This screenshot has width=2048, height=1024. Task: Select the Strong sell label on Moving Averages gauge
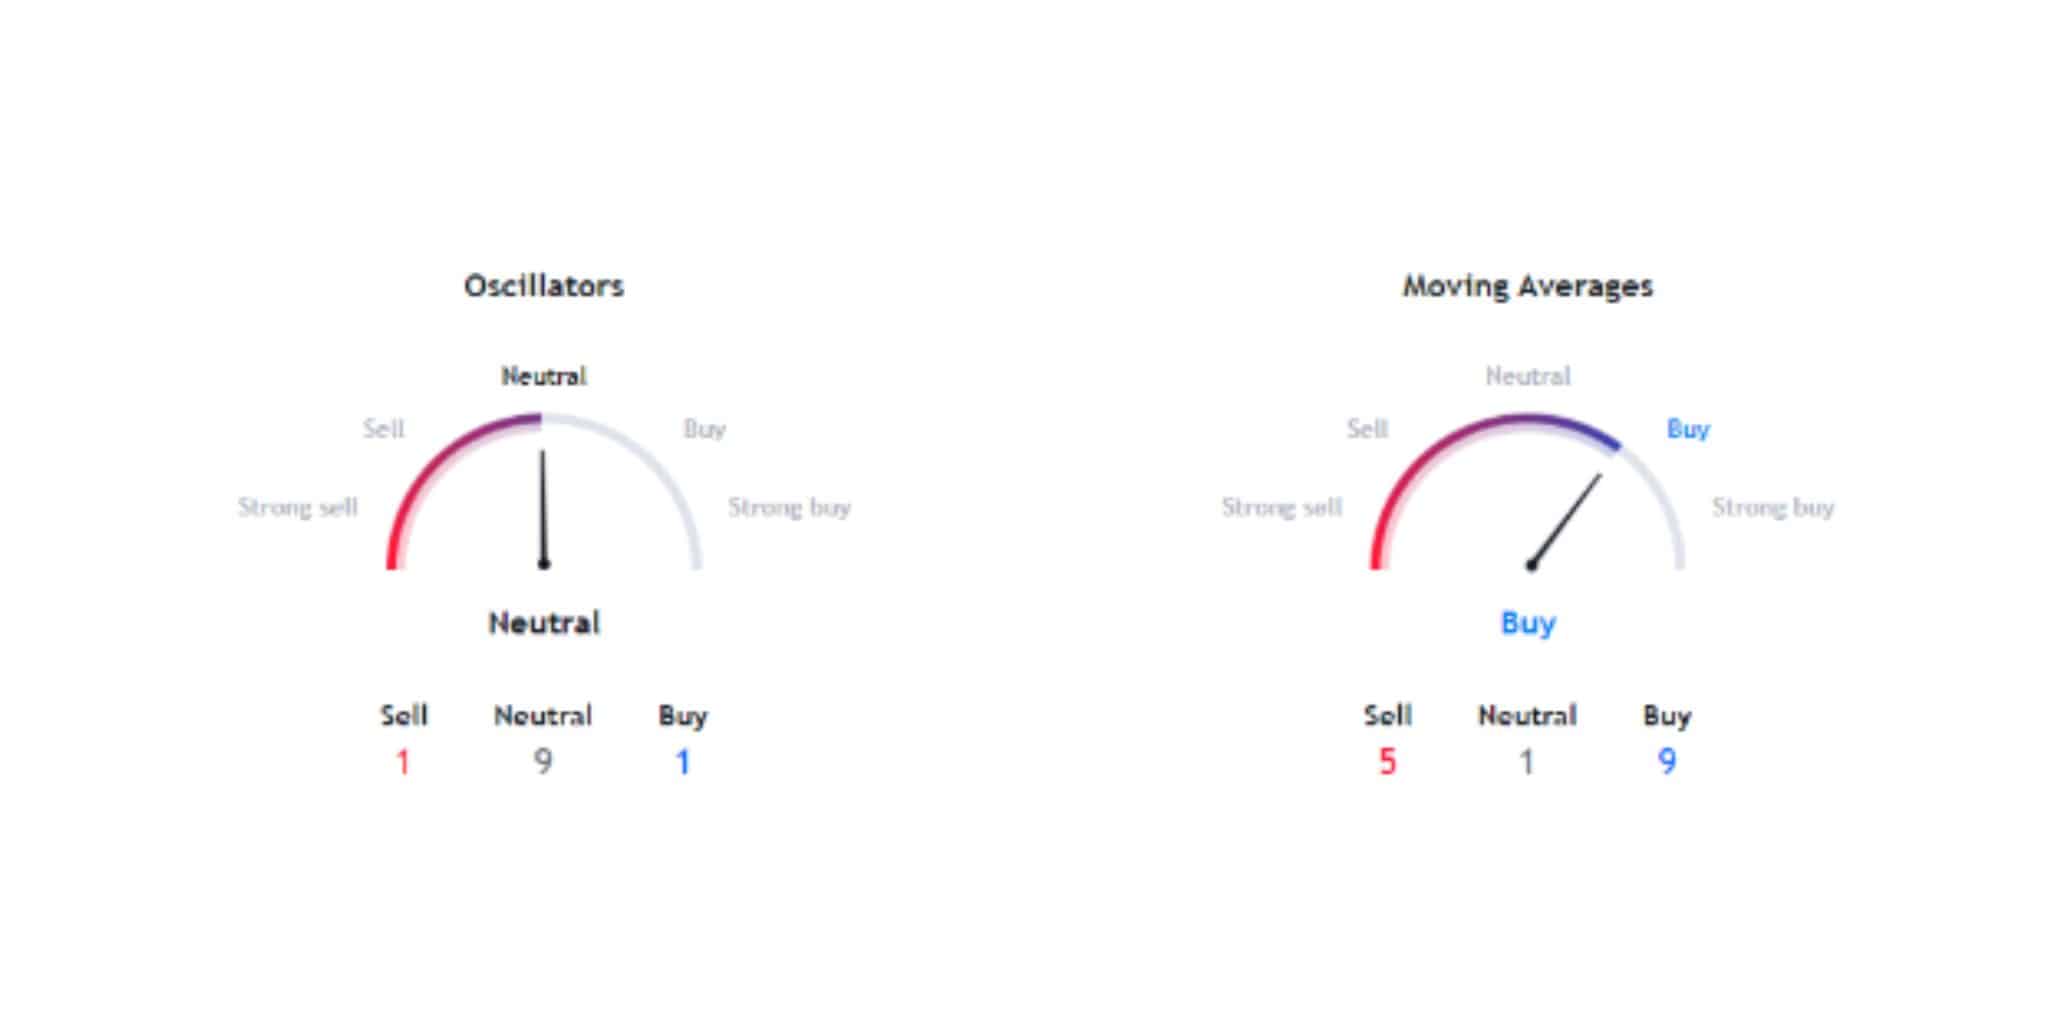coord(1281,507)
